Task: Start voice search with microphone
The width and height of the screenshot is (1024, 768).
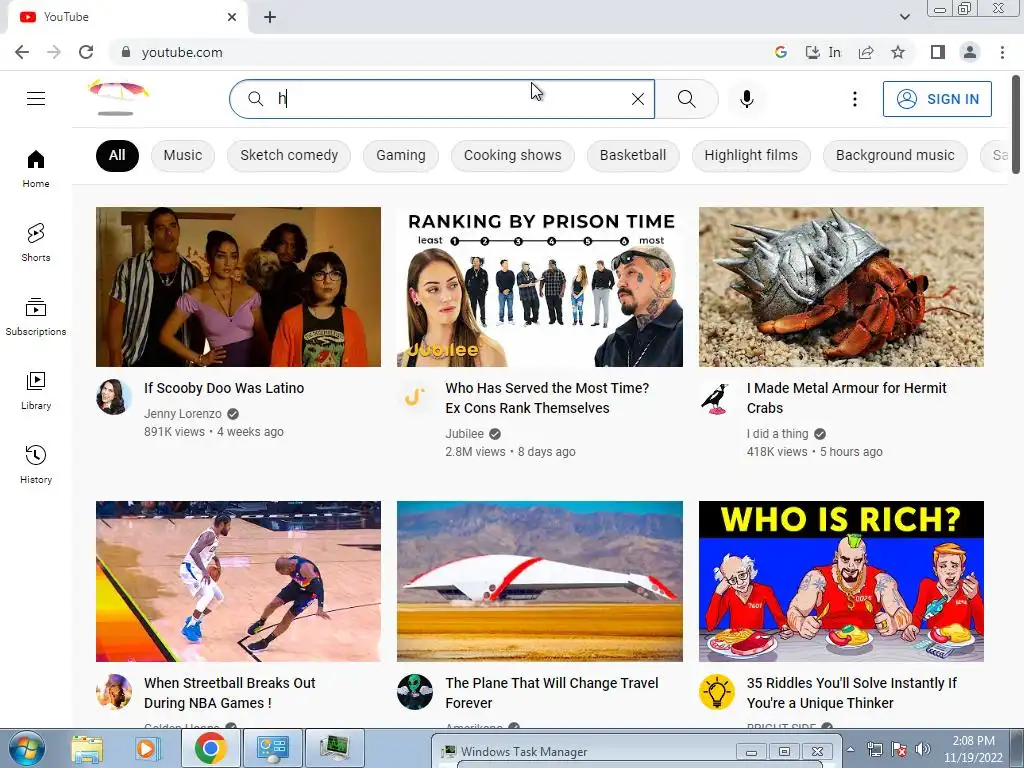Action: (746, 99)
